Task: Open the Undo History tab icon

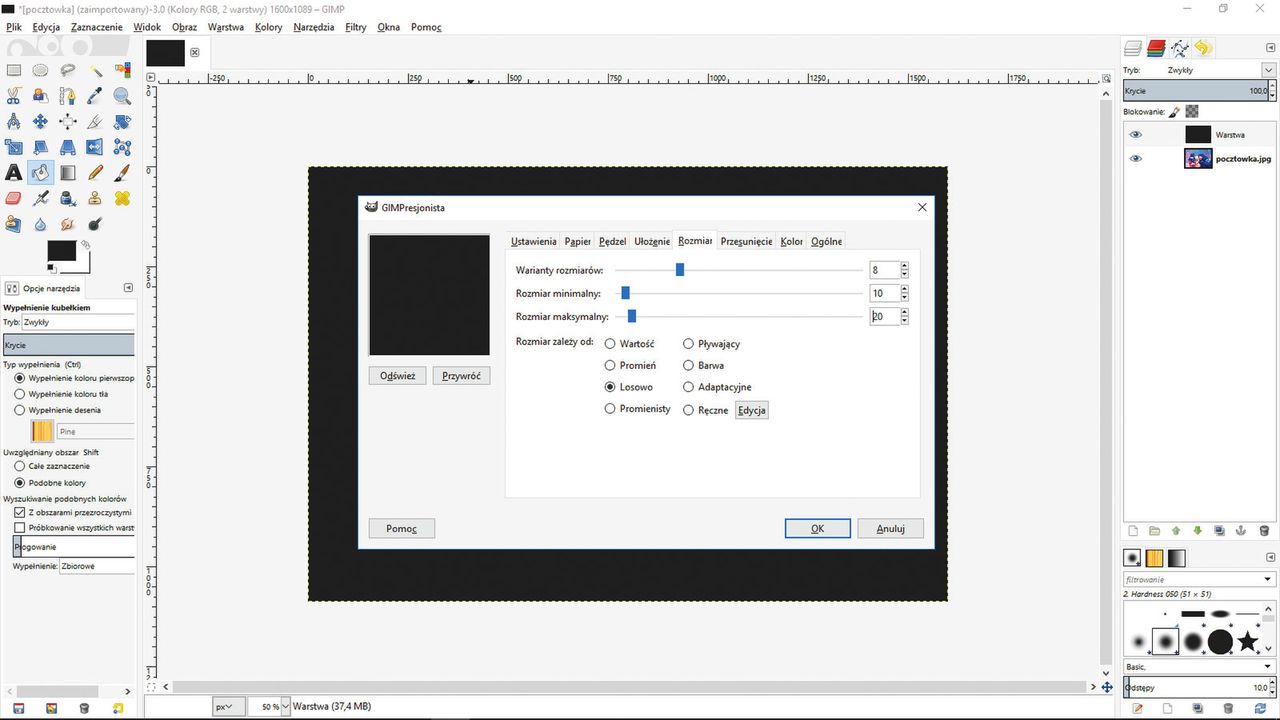Action: (x=1203, y=48)
